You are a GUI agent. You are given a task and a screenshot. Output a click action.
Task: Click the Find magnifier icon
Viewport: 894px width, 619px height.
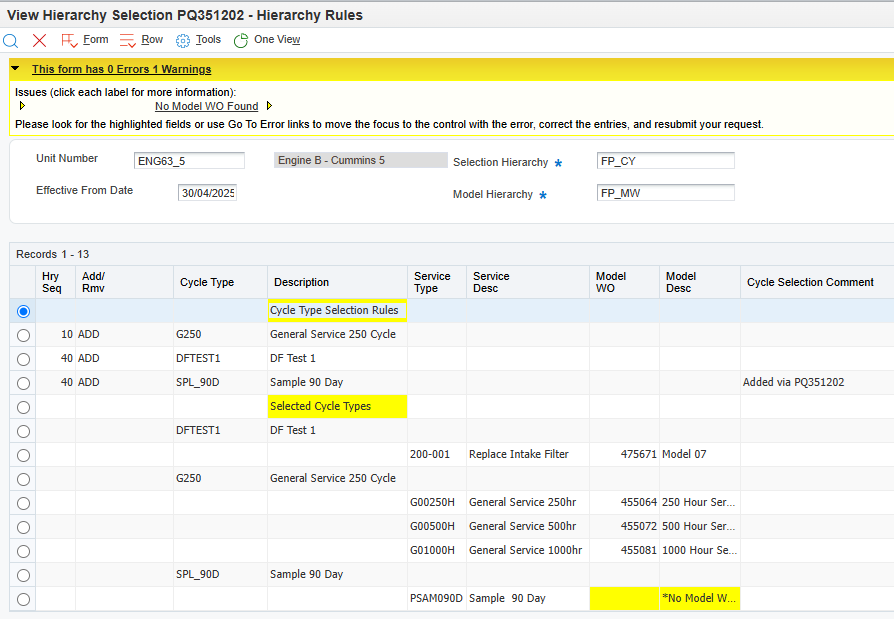tap(11, 40)
